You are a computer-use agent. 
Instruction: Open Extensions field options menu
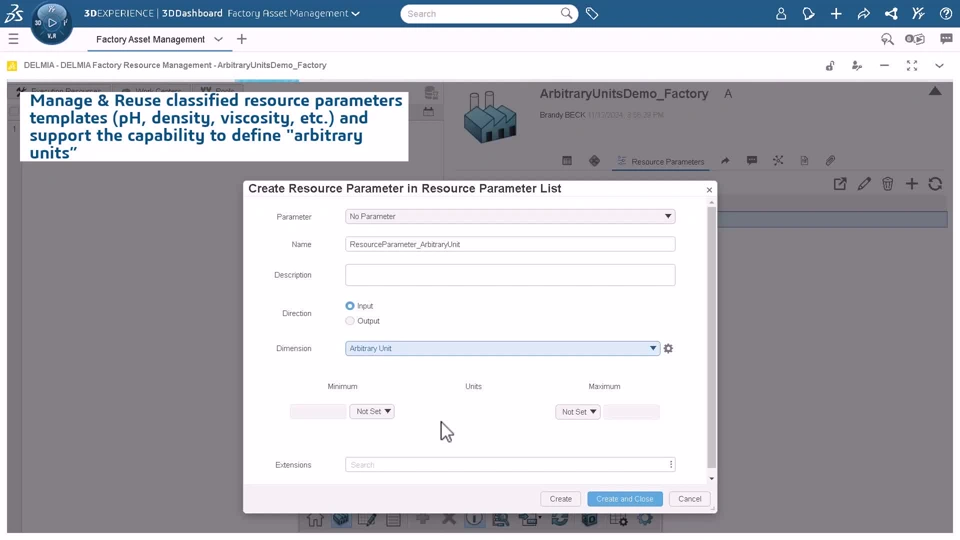[671, 465]
